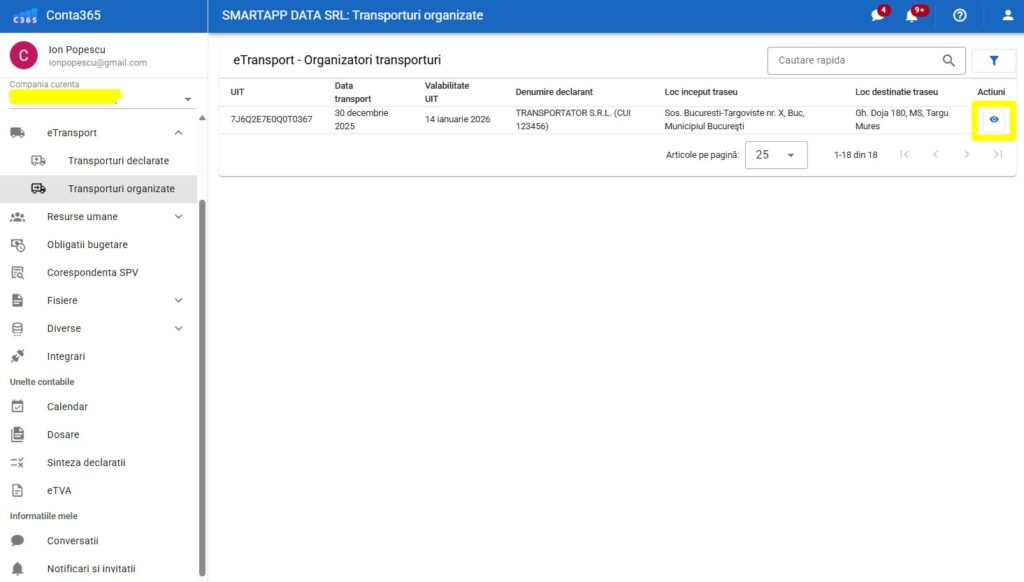Collapse the eTransport menu section

(x=178, y=133)
